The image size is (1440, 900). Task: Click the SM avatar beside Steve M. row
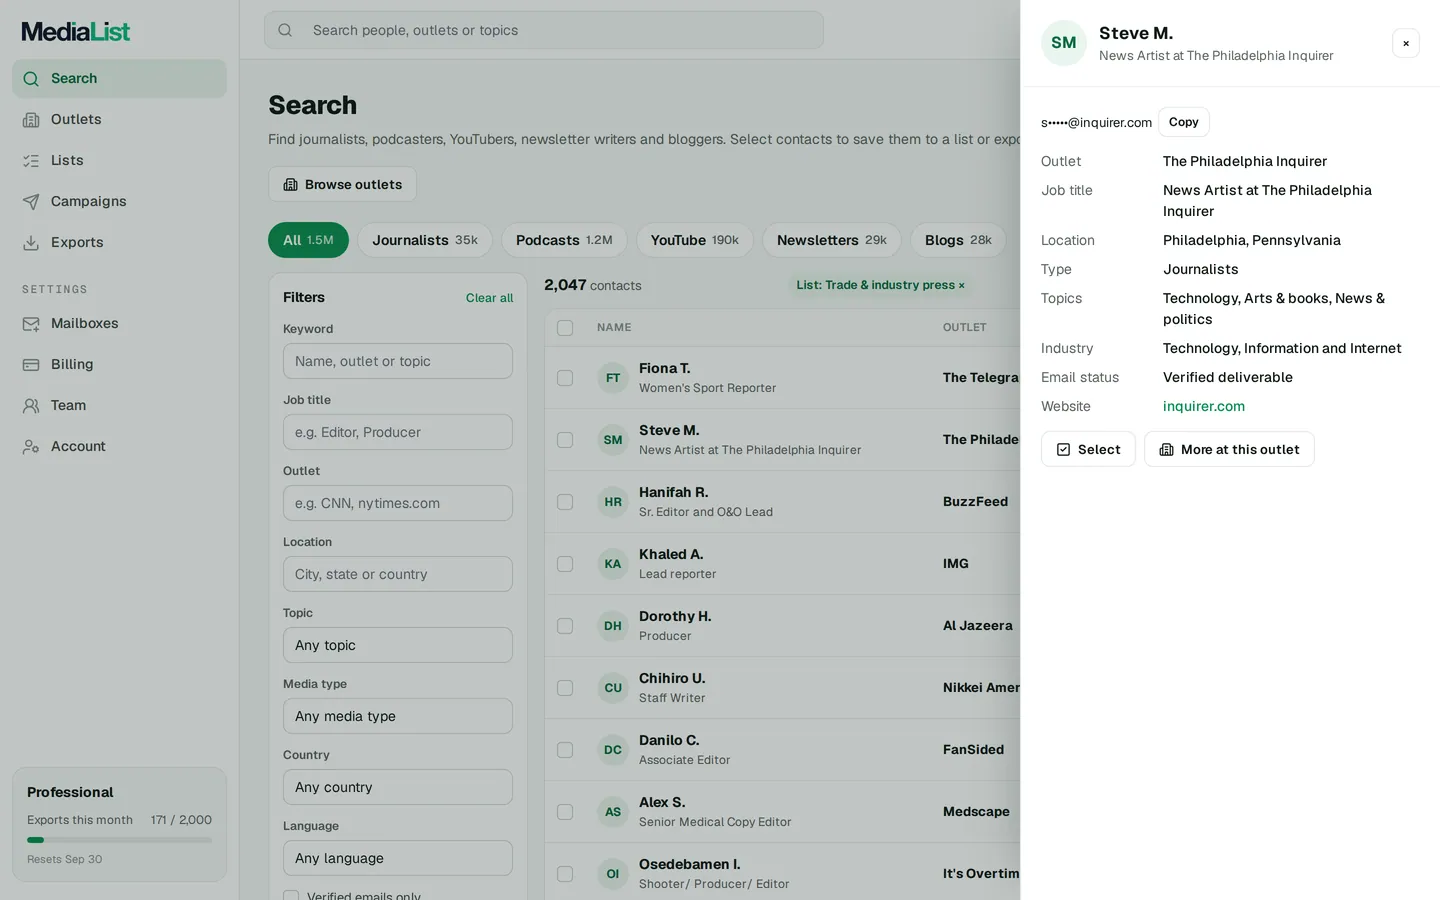coord(613,440)
